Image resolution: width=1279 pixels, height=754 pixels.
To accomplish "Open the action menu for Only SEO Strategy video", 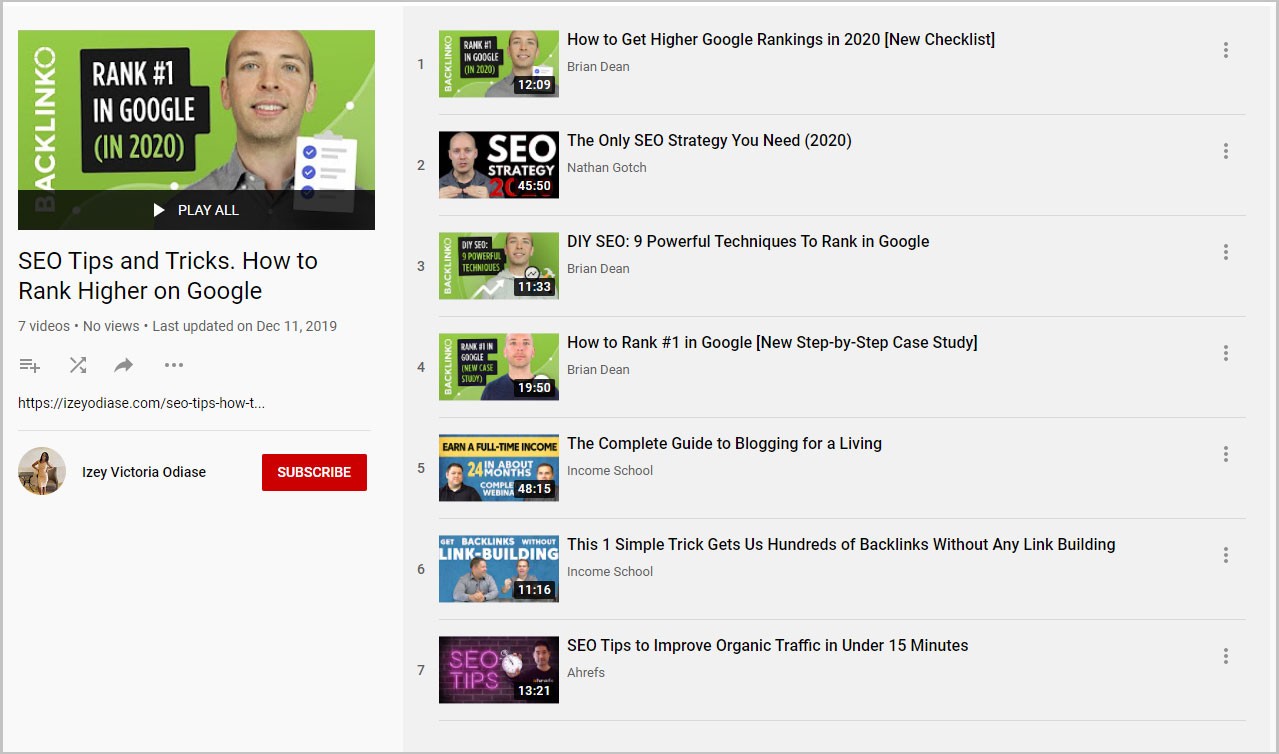I will coord(1225,151).
